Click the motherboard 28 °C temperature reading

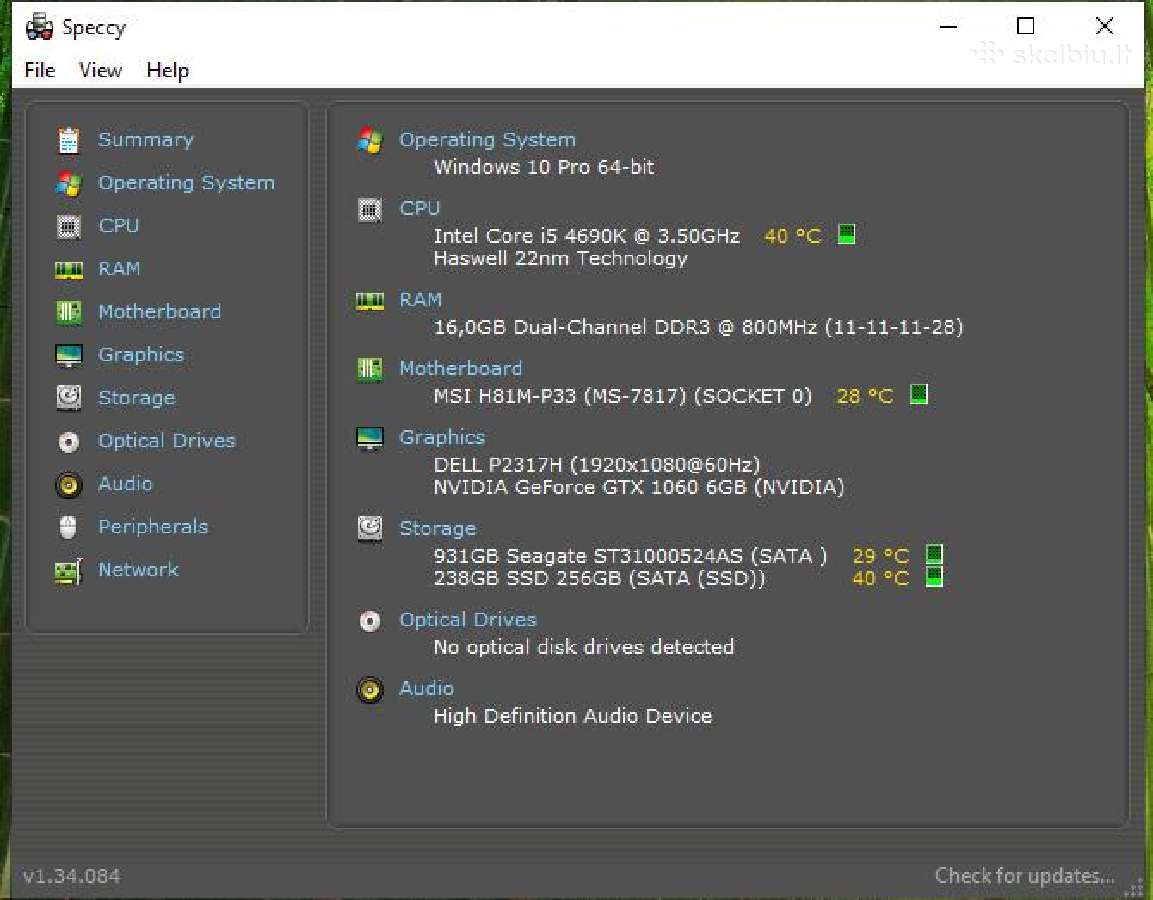coord(865,396)
